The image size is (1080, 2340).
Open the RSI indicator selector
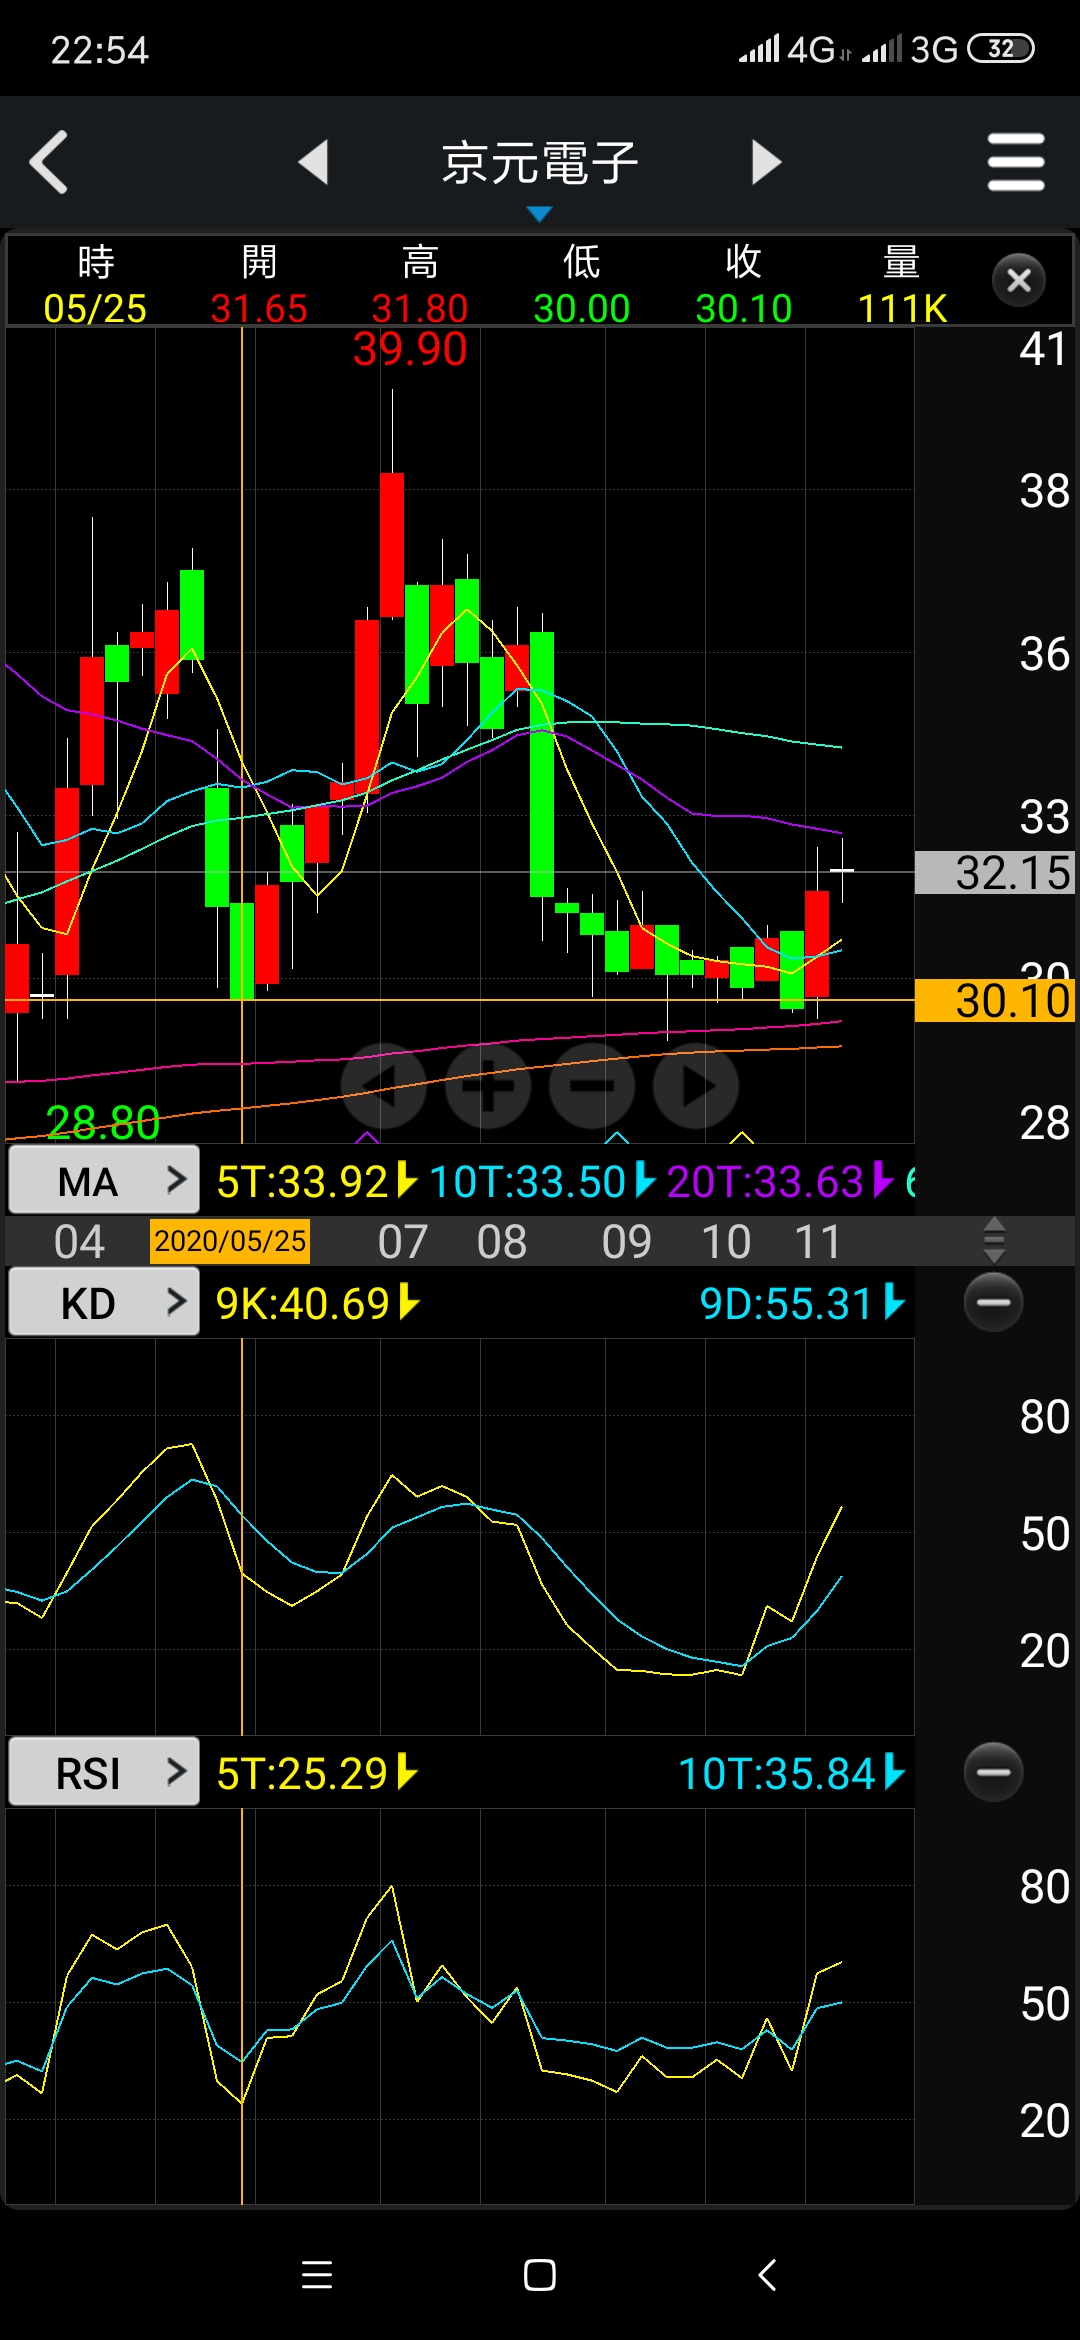pyautogui.click(x=104, y=1773)
